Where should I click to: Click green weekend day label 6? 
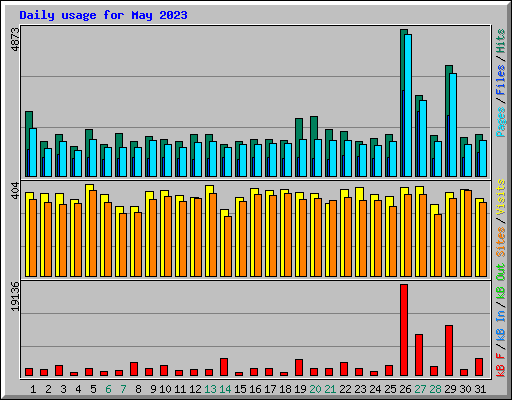(x=108, y=389)
